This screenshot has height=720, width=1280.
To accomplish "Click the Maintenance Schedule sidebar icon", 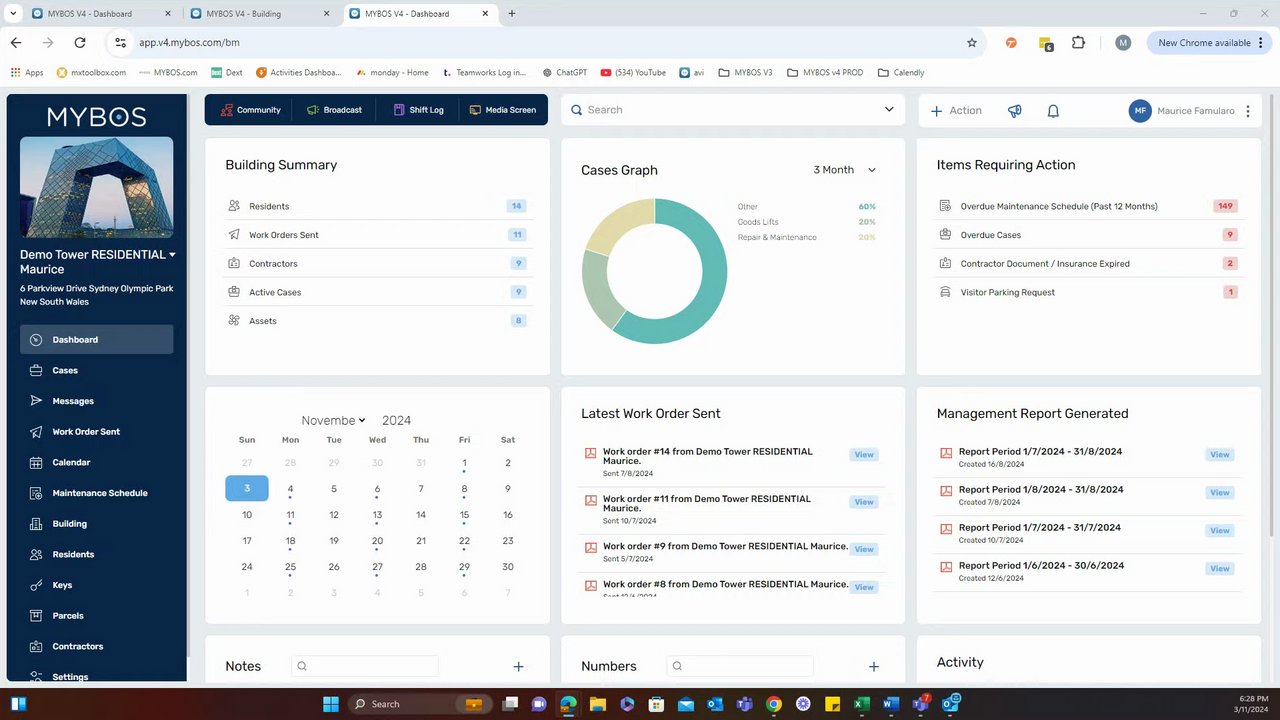I will (x=36, y=493).
